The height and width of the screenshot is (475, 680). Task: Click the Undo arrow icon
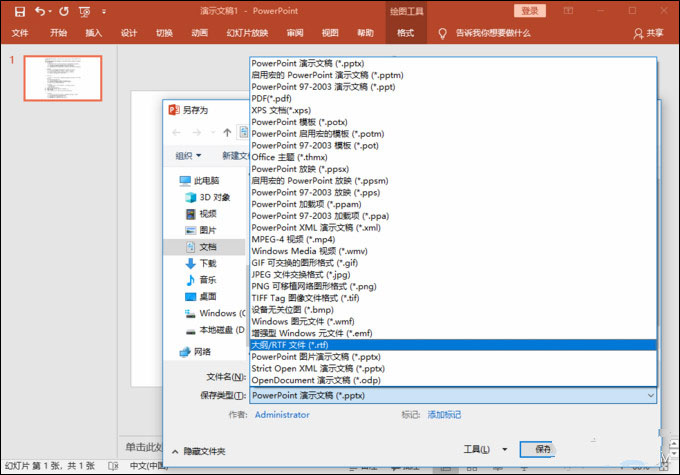[x=40, y=11]
